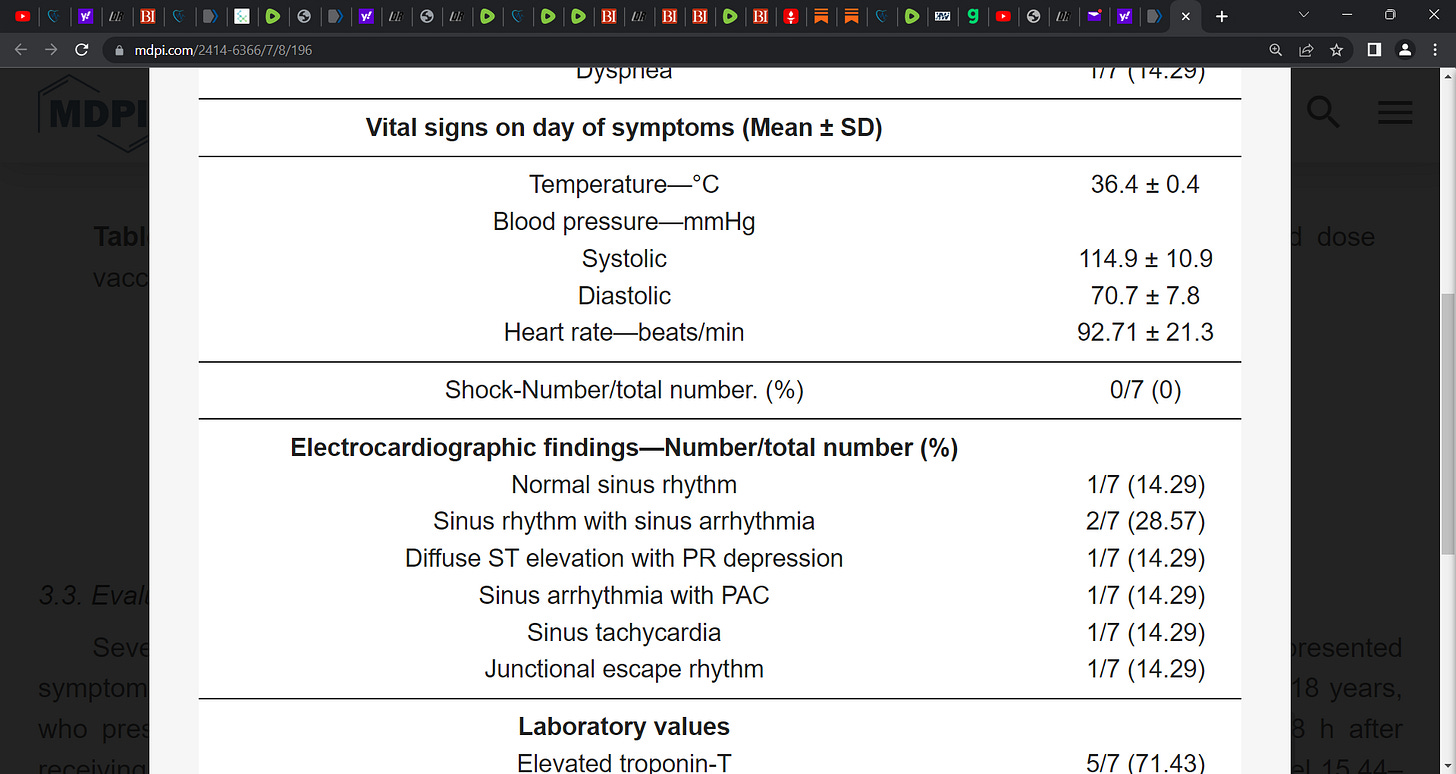
Task: Open a new tab with the plus button
Action: (x=1221, y=16)
